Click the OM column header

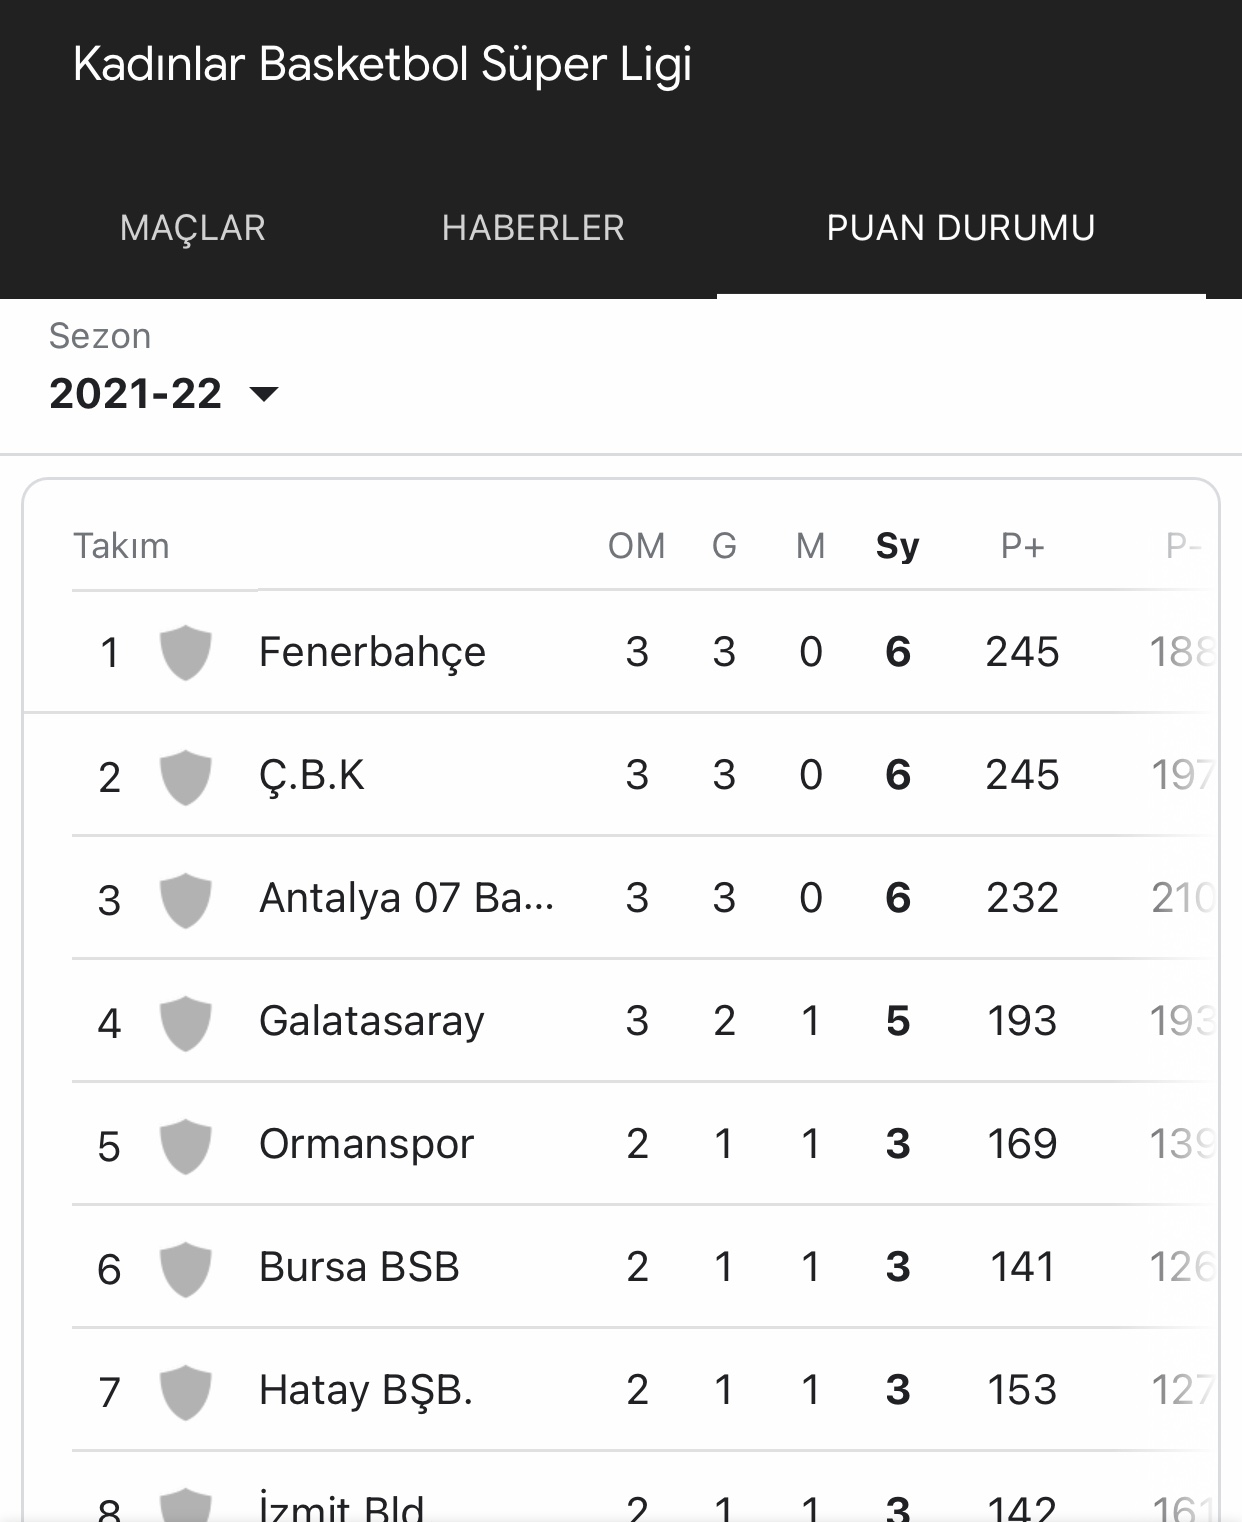(x=637, y=546)
